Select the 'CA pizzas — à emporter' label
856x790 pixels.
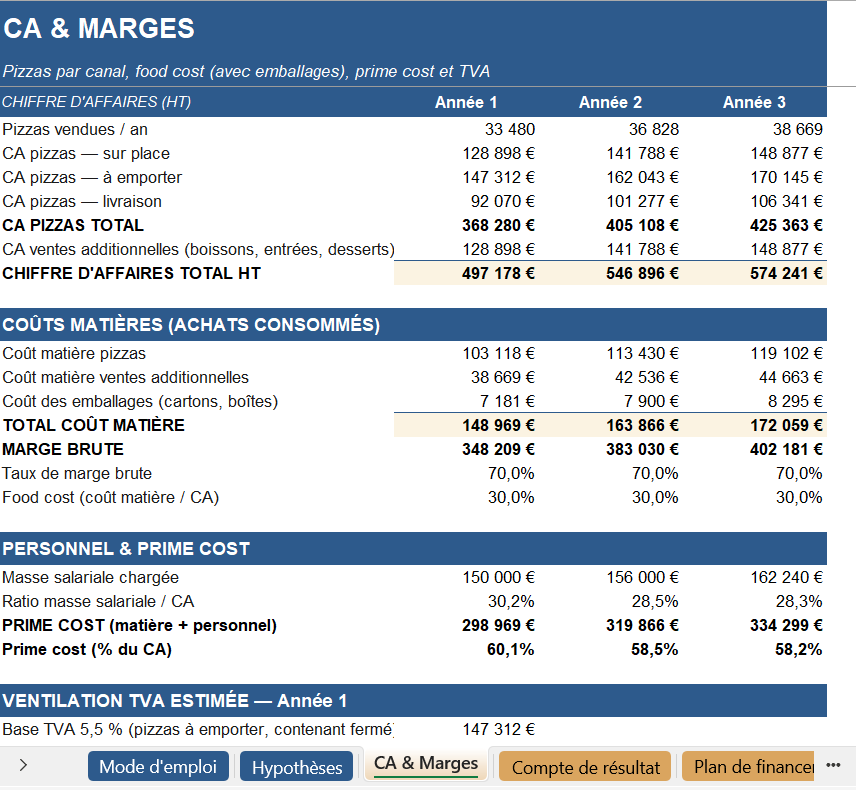coord(92,177)
